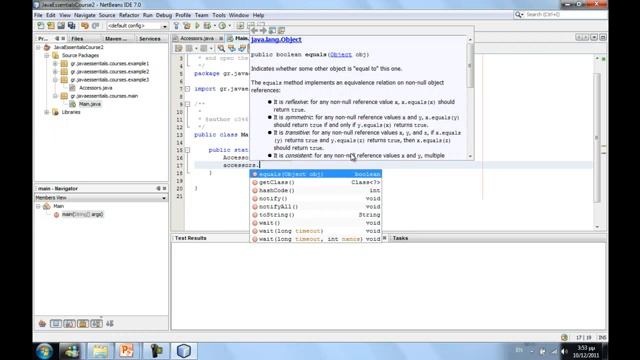Click the Javadoc open source icon
Viewport: 640px width, 360px height.
(282, 31)
